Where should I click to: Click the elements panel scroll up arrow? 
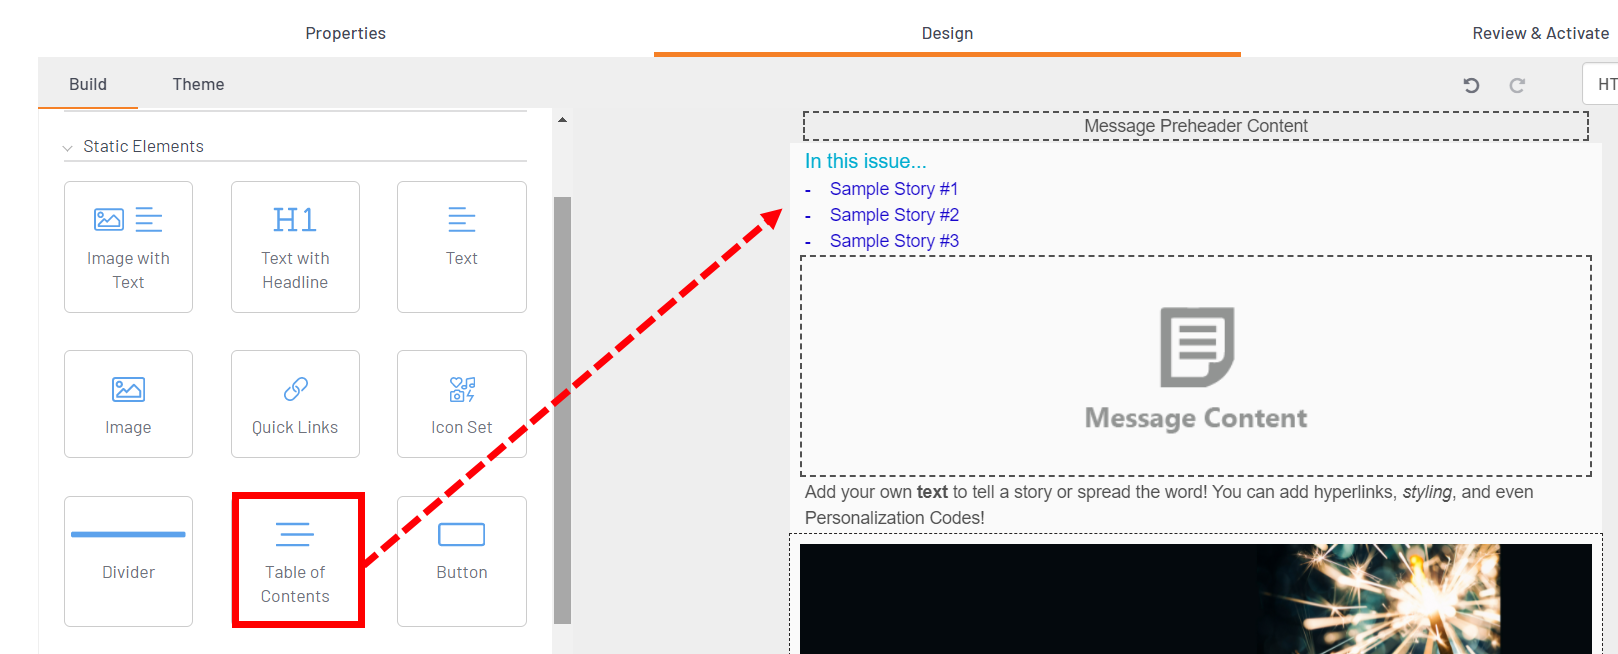[x=562, y=120]
